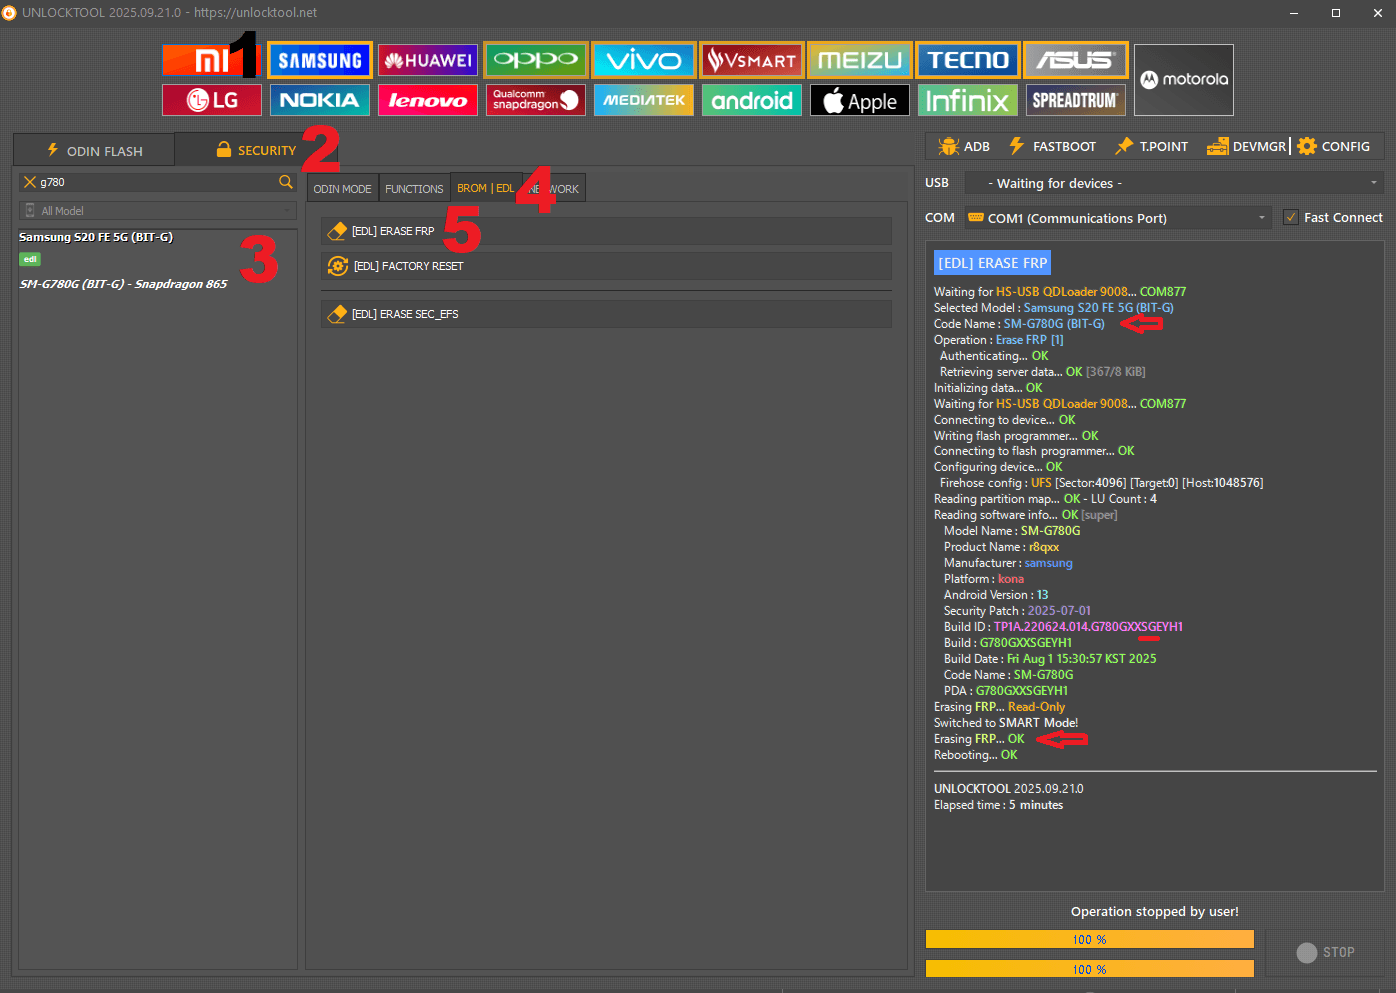
Task: Click the search magnifier icon
Action: [286, 182]
